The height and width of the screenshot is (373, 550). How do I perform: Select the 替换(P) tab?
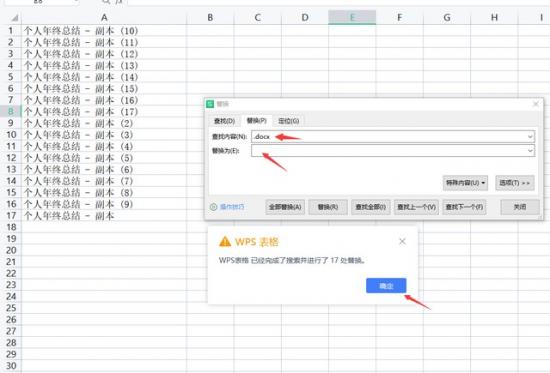[x=256, y=121]
